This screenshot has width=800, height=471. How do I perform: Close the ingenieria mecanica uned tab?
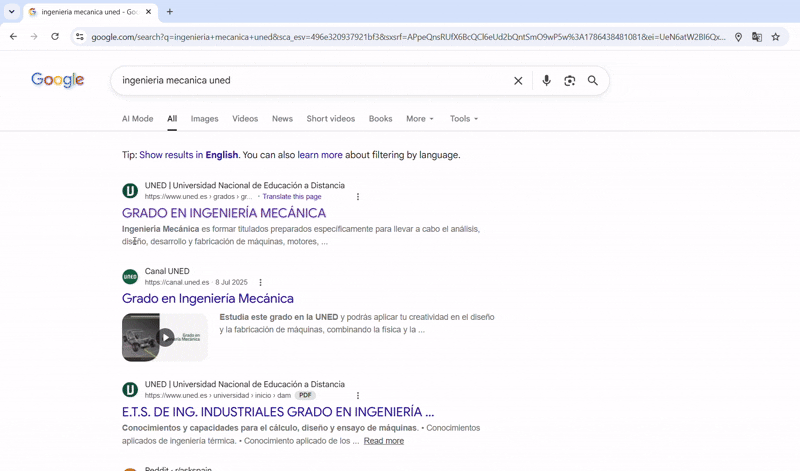click(148, 11)
